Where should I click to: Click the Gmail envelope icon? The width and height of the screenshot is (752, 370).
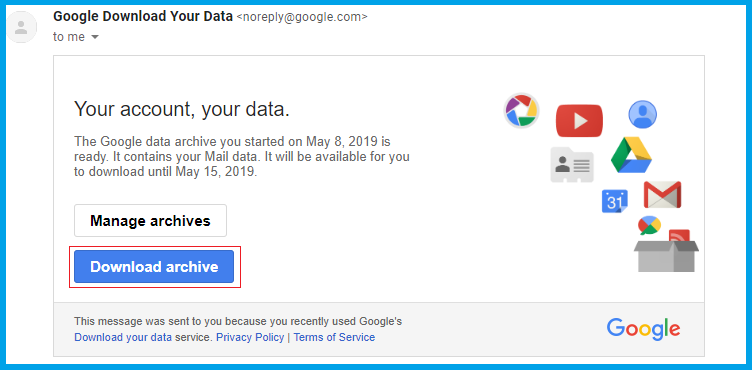pyautogui.click(x=662, y=194)
